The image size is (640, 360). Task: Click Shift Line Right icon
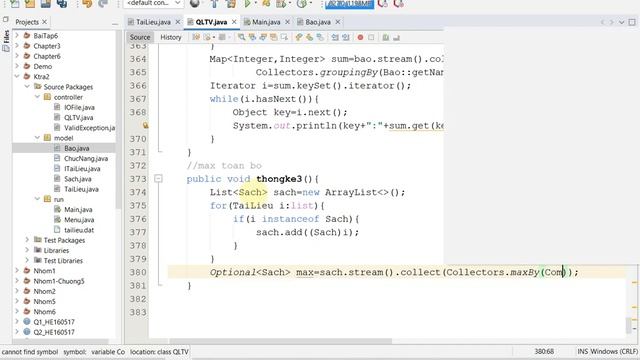click(x=346, y=37)
